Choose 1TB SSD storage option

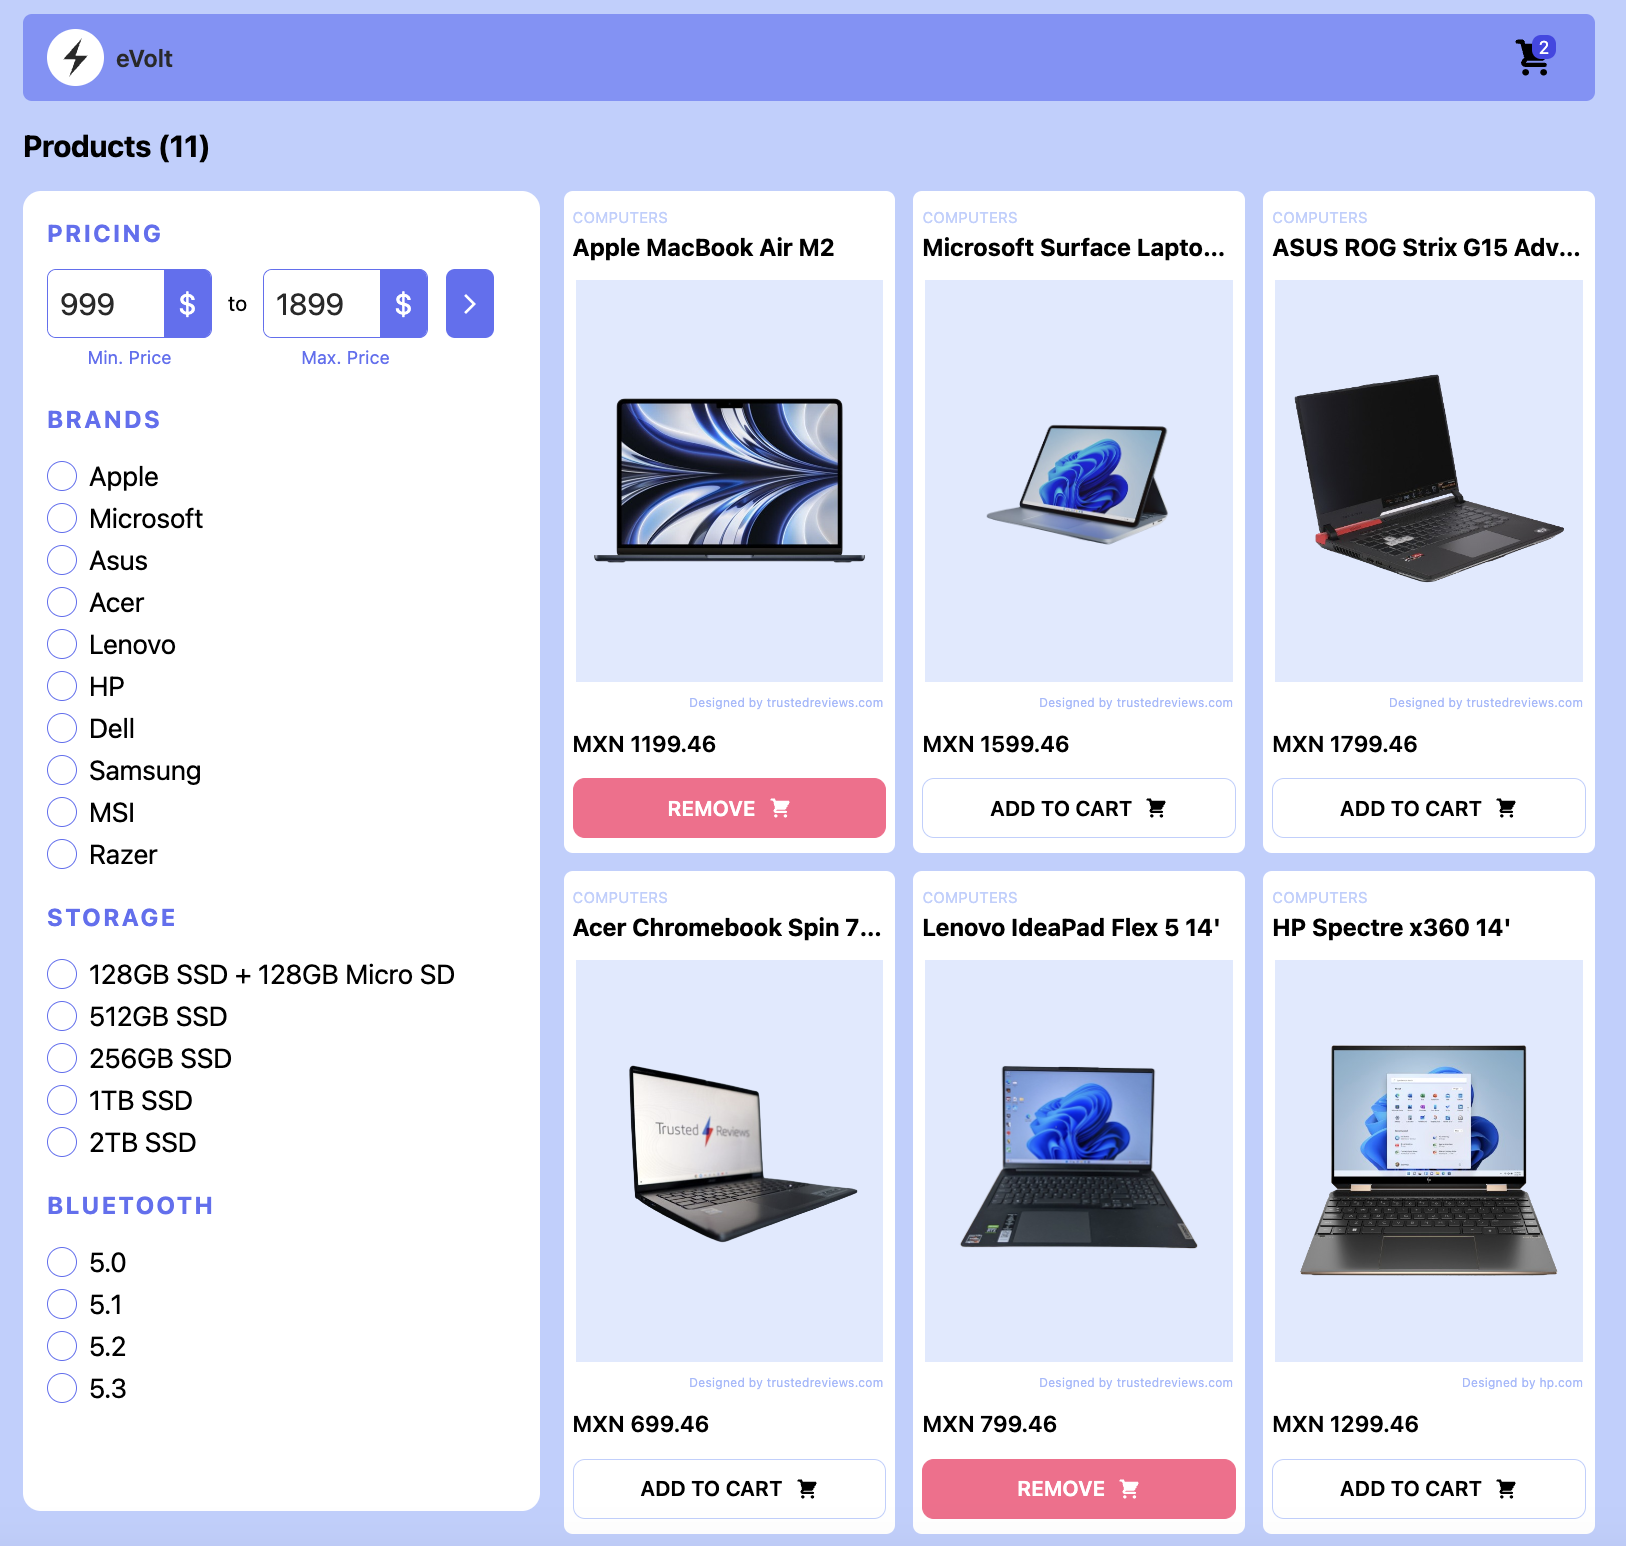[62, 1100]
